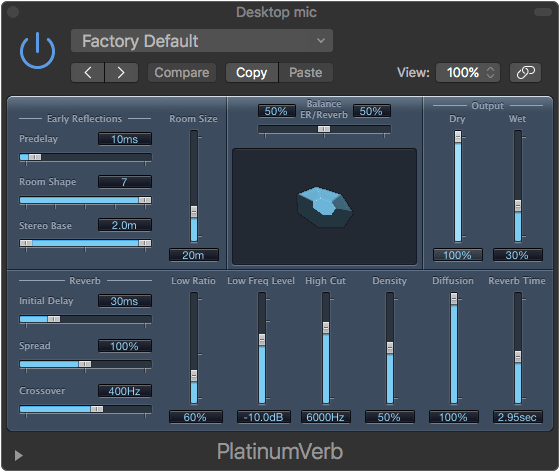Click the Low Ratio slider handle

tap(194, 376)
